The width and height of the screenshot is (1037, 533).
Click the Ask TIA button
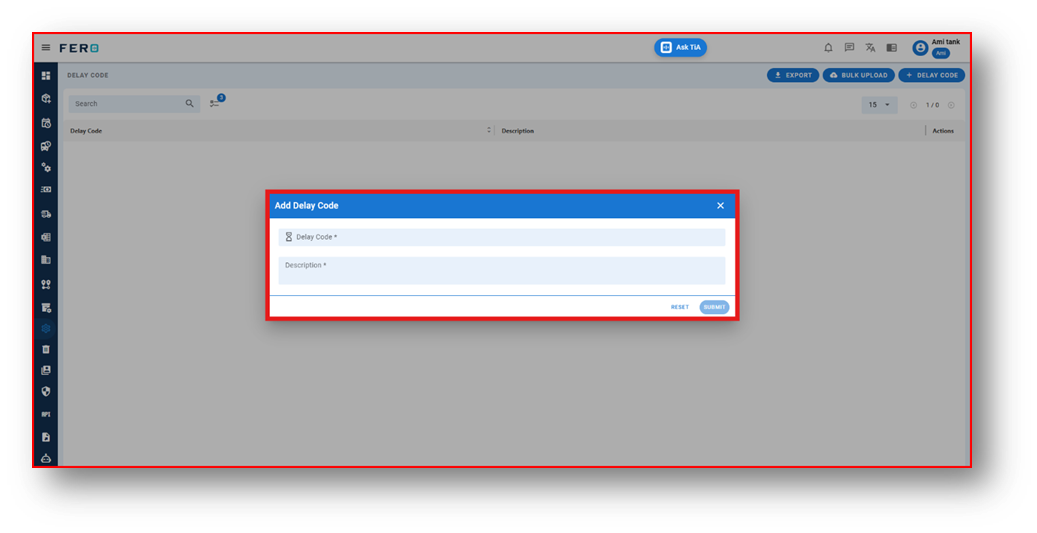[681, 48]
